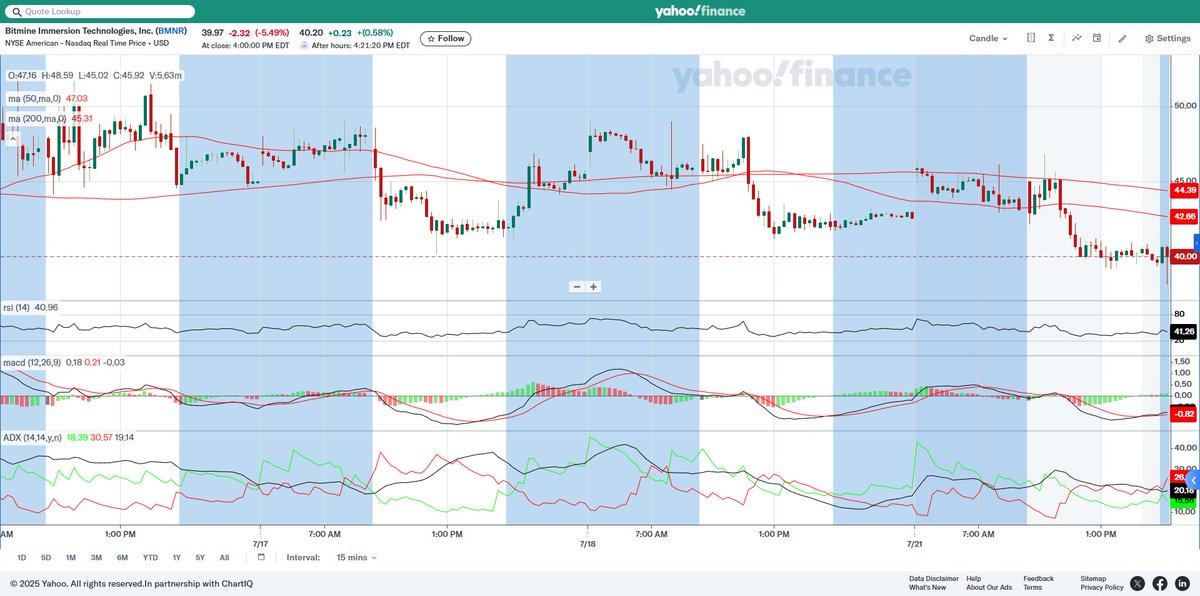The width and height of the screenshot is (1200, 596).
Task: Select the 5Y range
Action: tap(200, 557)
